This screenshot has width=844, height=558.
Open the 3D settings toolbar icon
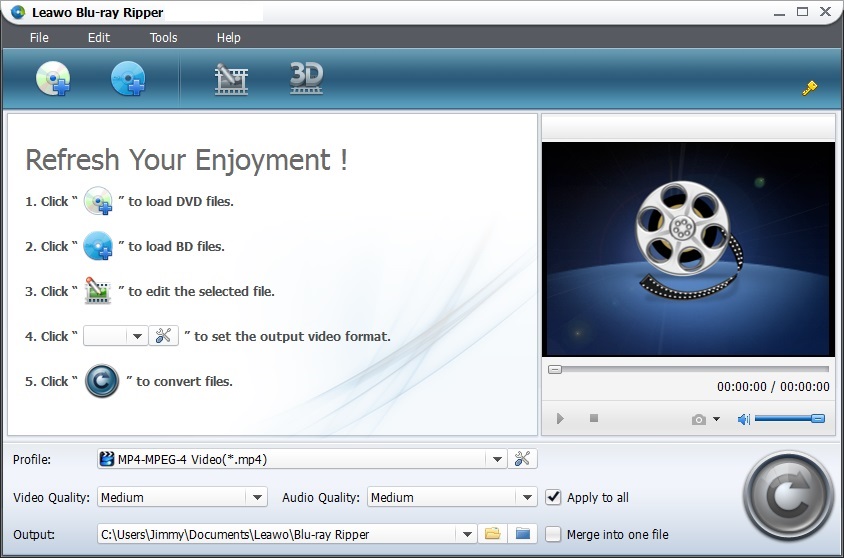point(305,78)
